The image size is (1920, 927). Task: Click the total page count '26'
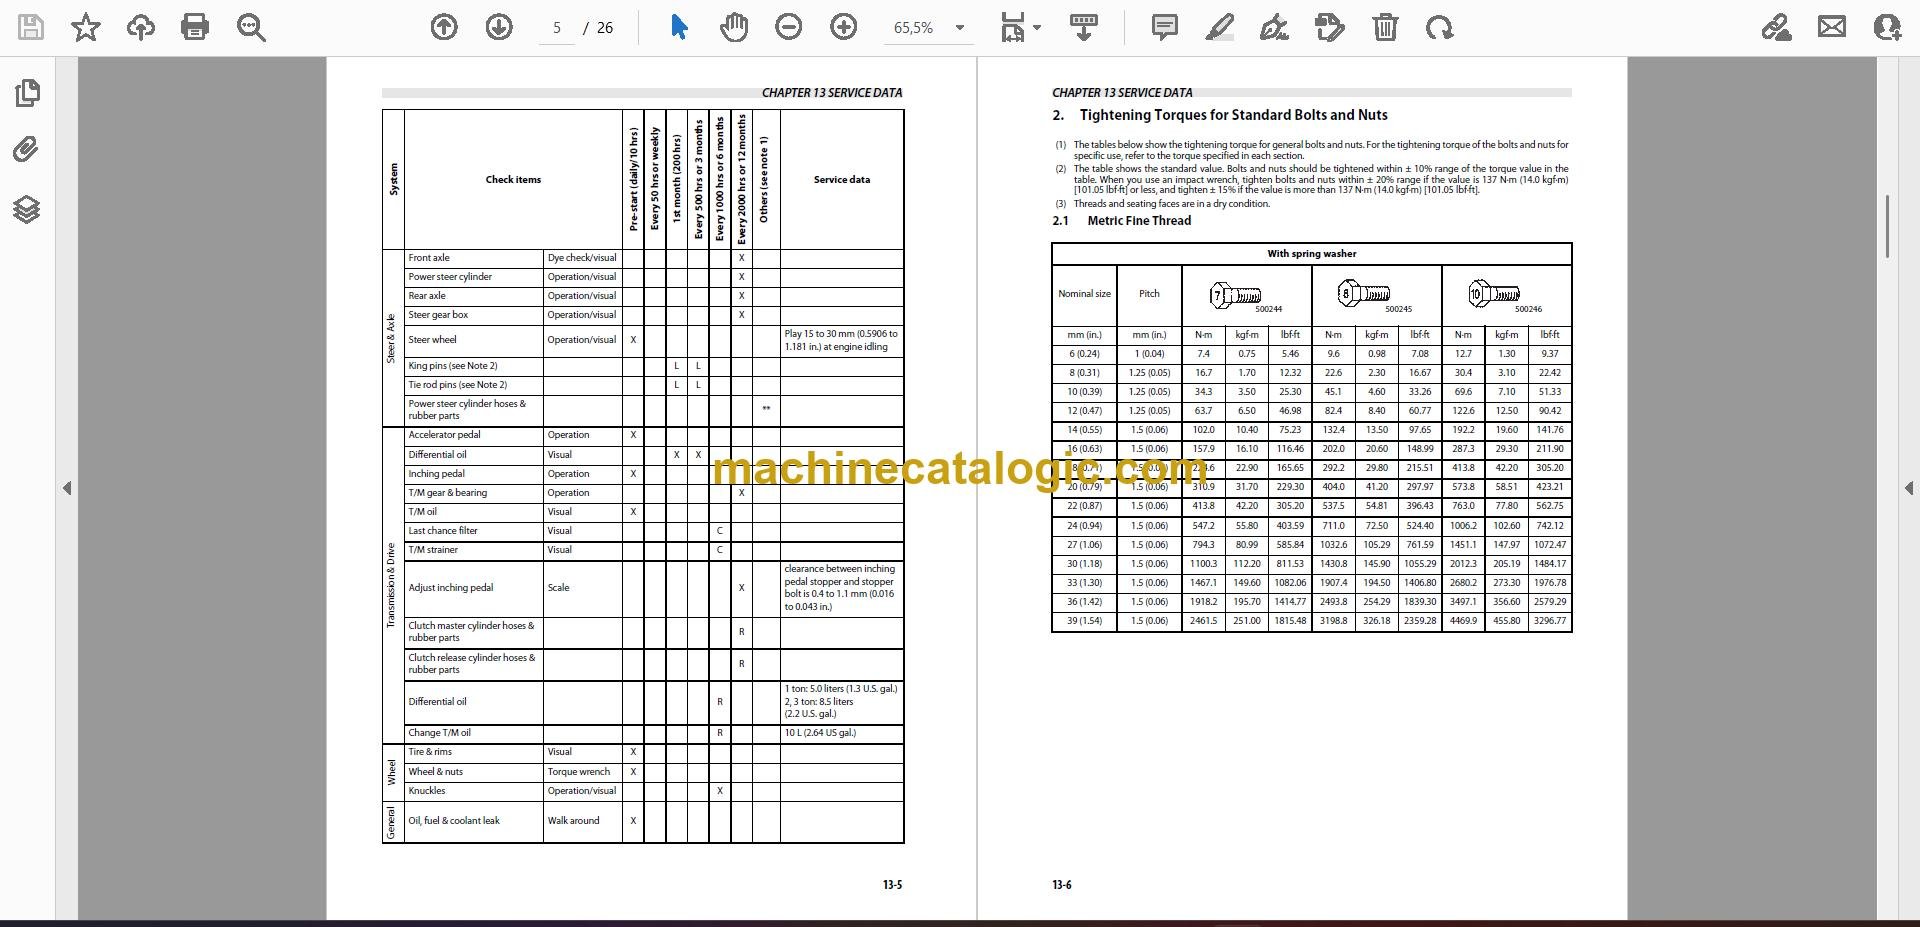605,28
